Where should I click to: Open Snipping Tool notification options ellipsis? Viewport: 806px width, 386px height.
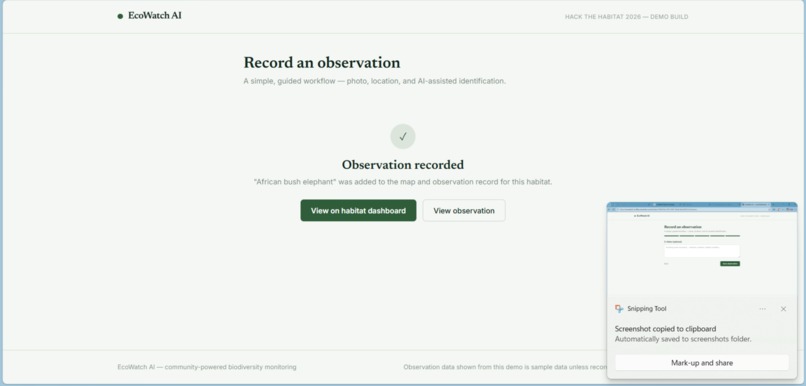coord(762,309)
